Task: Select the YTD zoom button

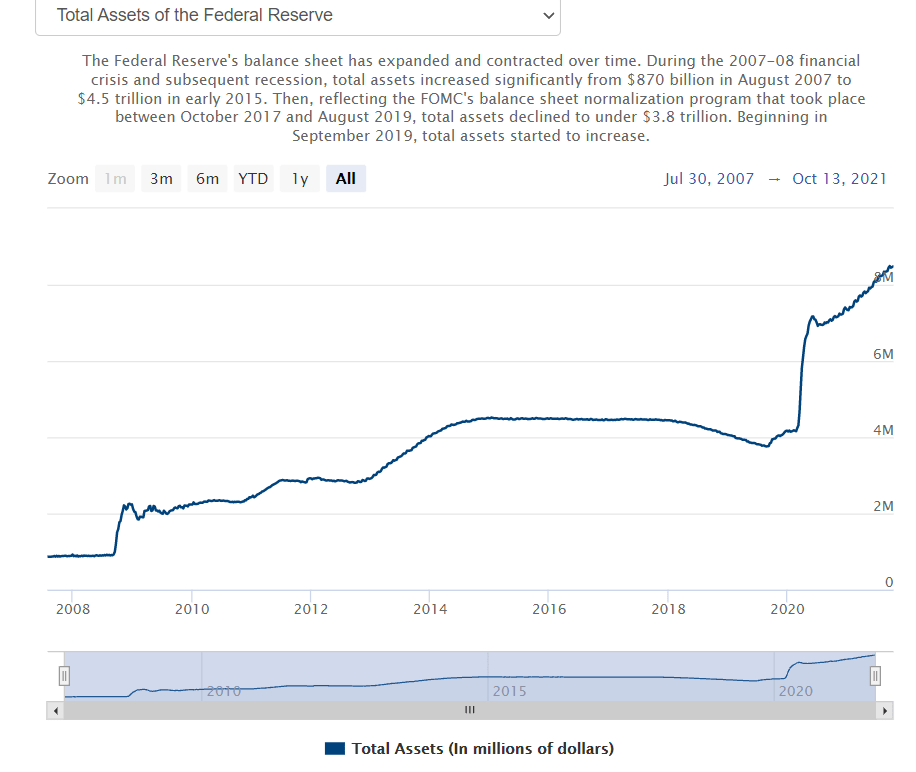Action: click(254, 179)
